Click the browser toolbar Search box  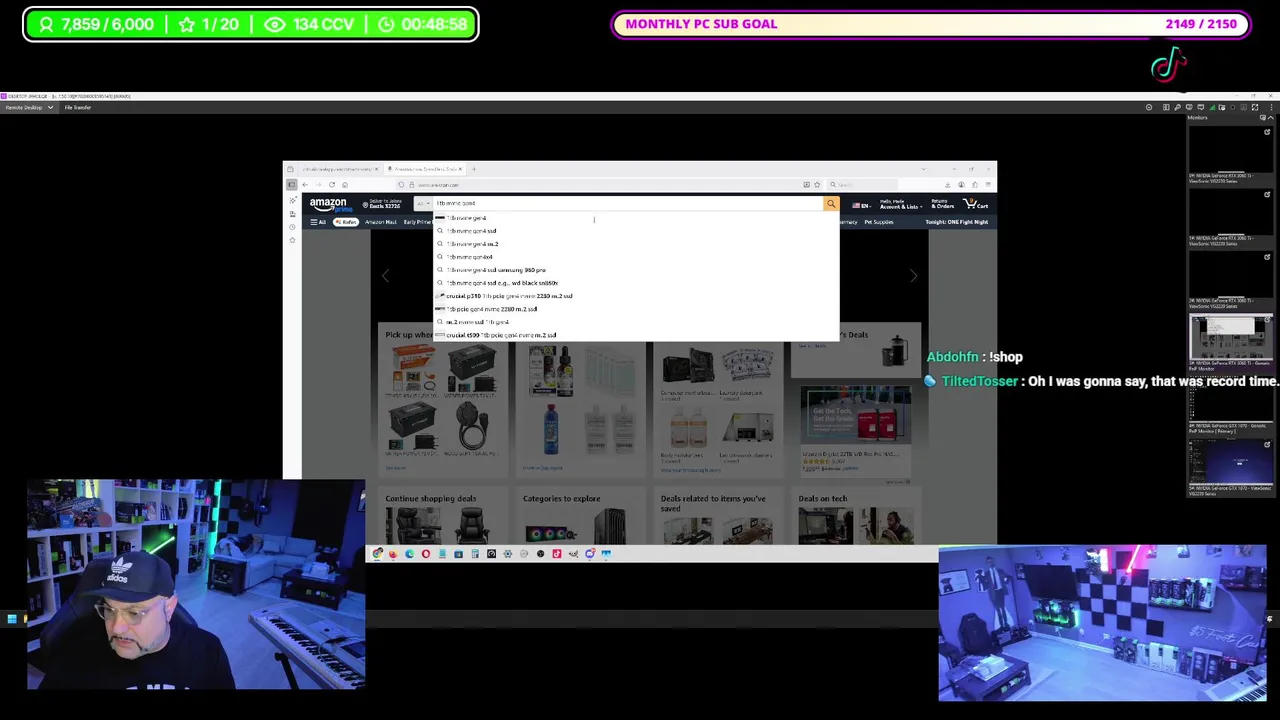coord(862,185)
